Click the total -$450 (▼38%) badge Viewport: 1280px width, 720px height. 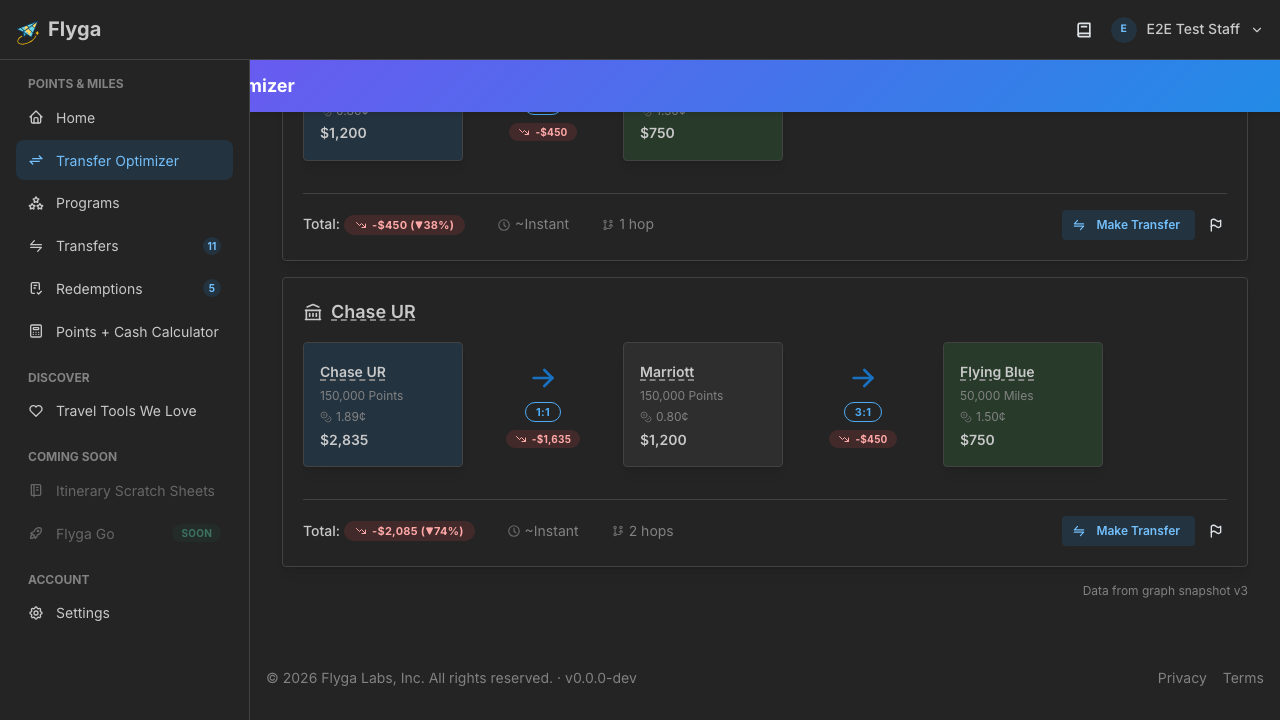(x=405, y=225)
